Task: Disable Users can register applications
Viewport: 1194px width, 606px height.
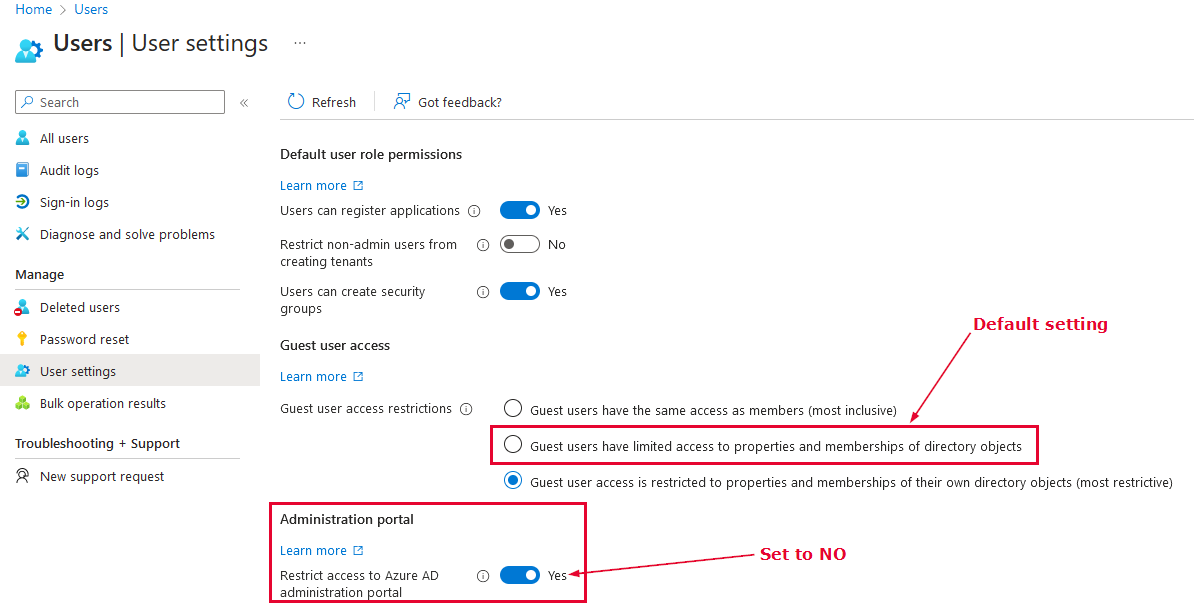Action: coord(519,210)
